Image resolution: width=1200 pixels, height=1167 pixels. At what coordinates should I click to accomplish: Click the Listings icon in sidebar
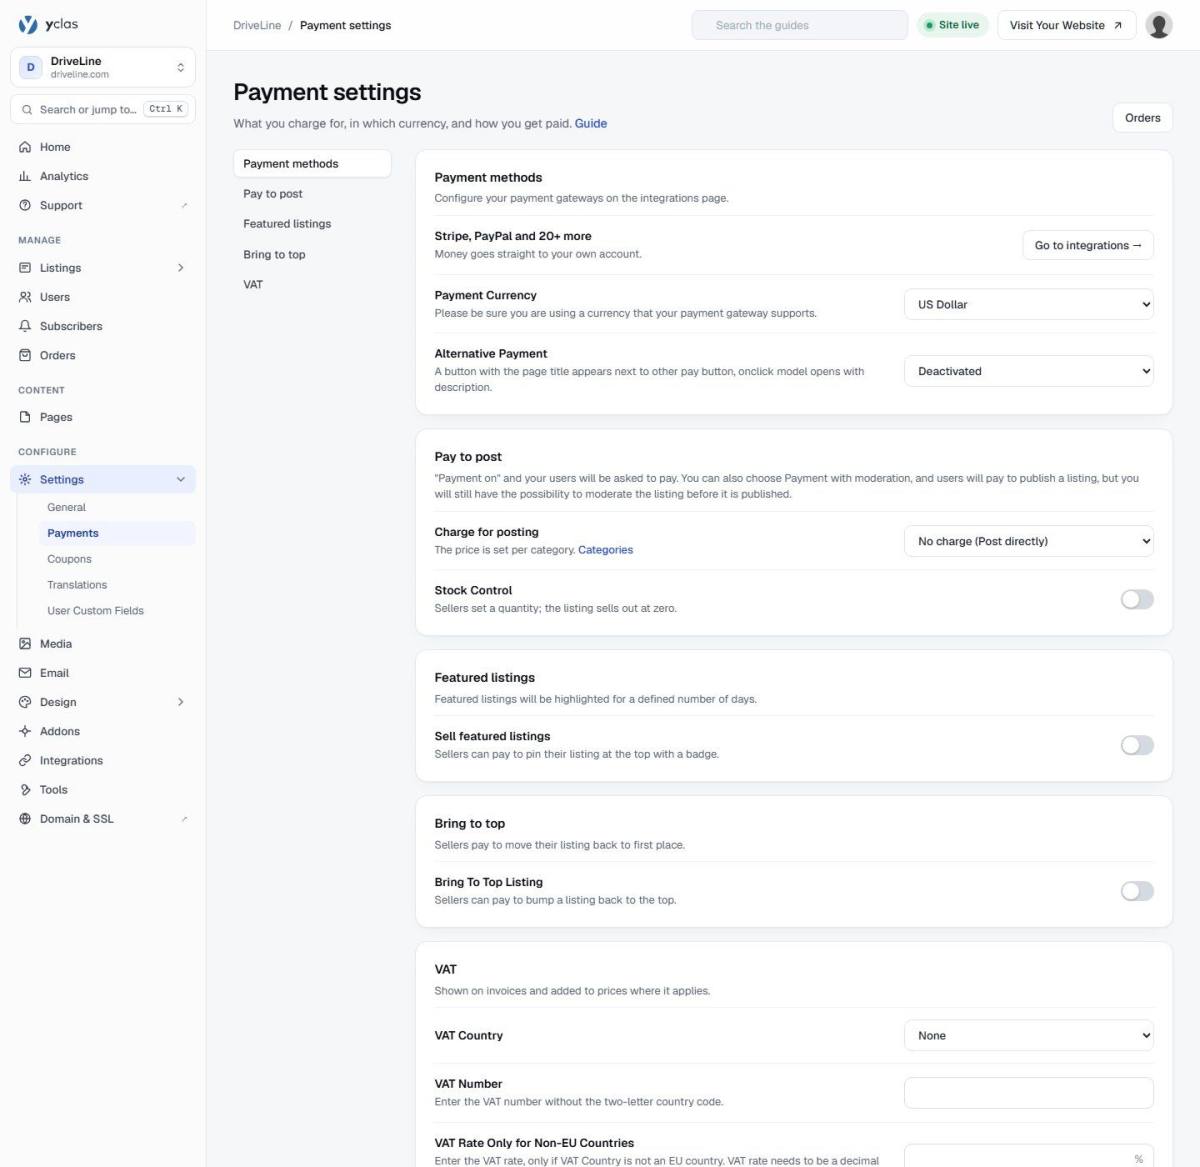point(25,268)
